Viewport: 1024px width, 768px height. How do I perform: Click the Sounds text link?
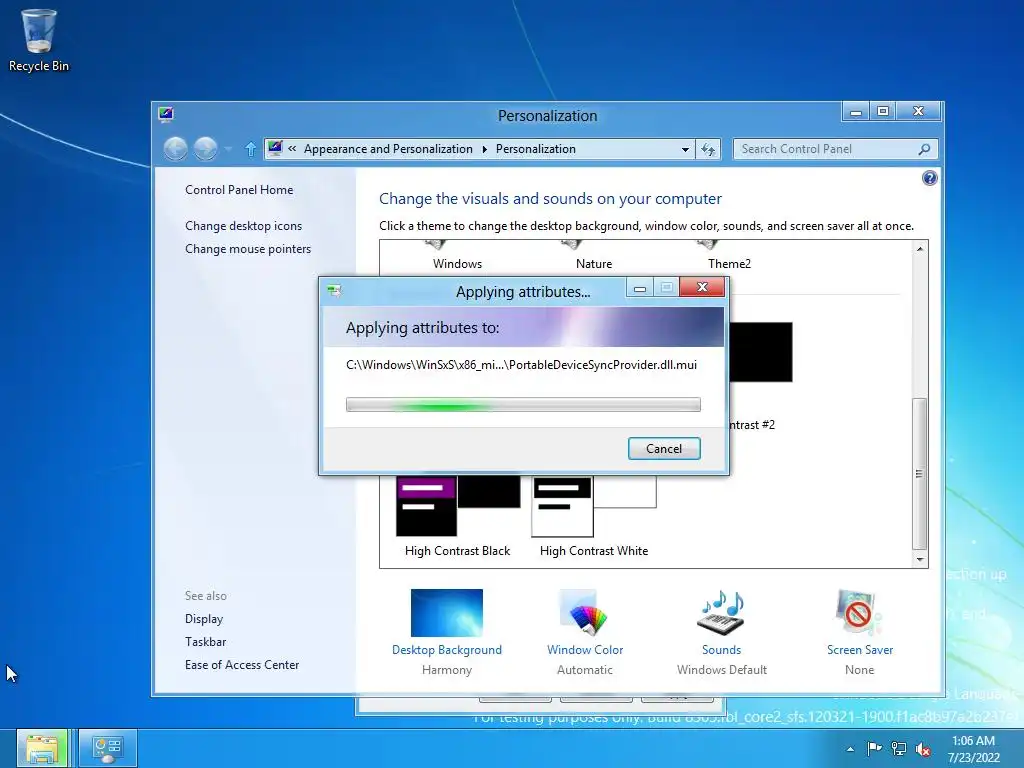coord(722,650)
